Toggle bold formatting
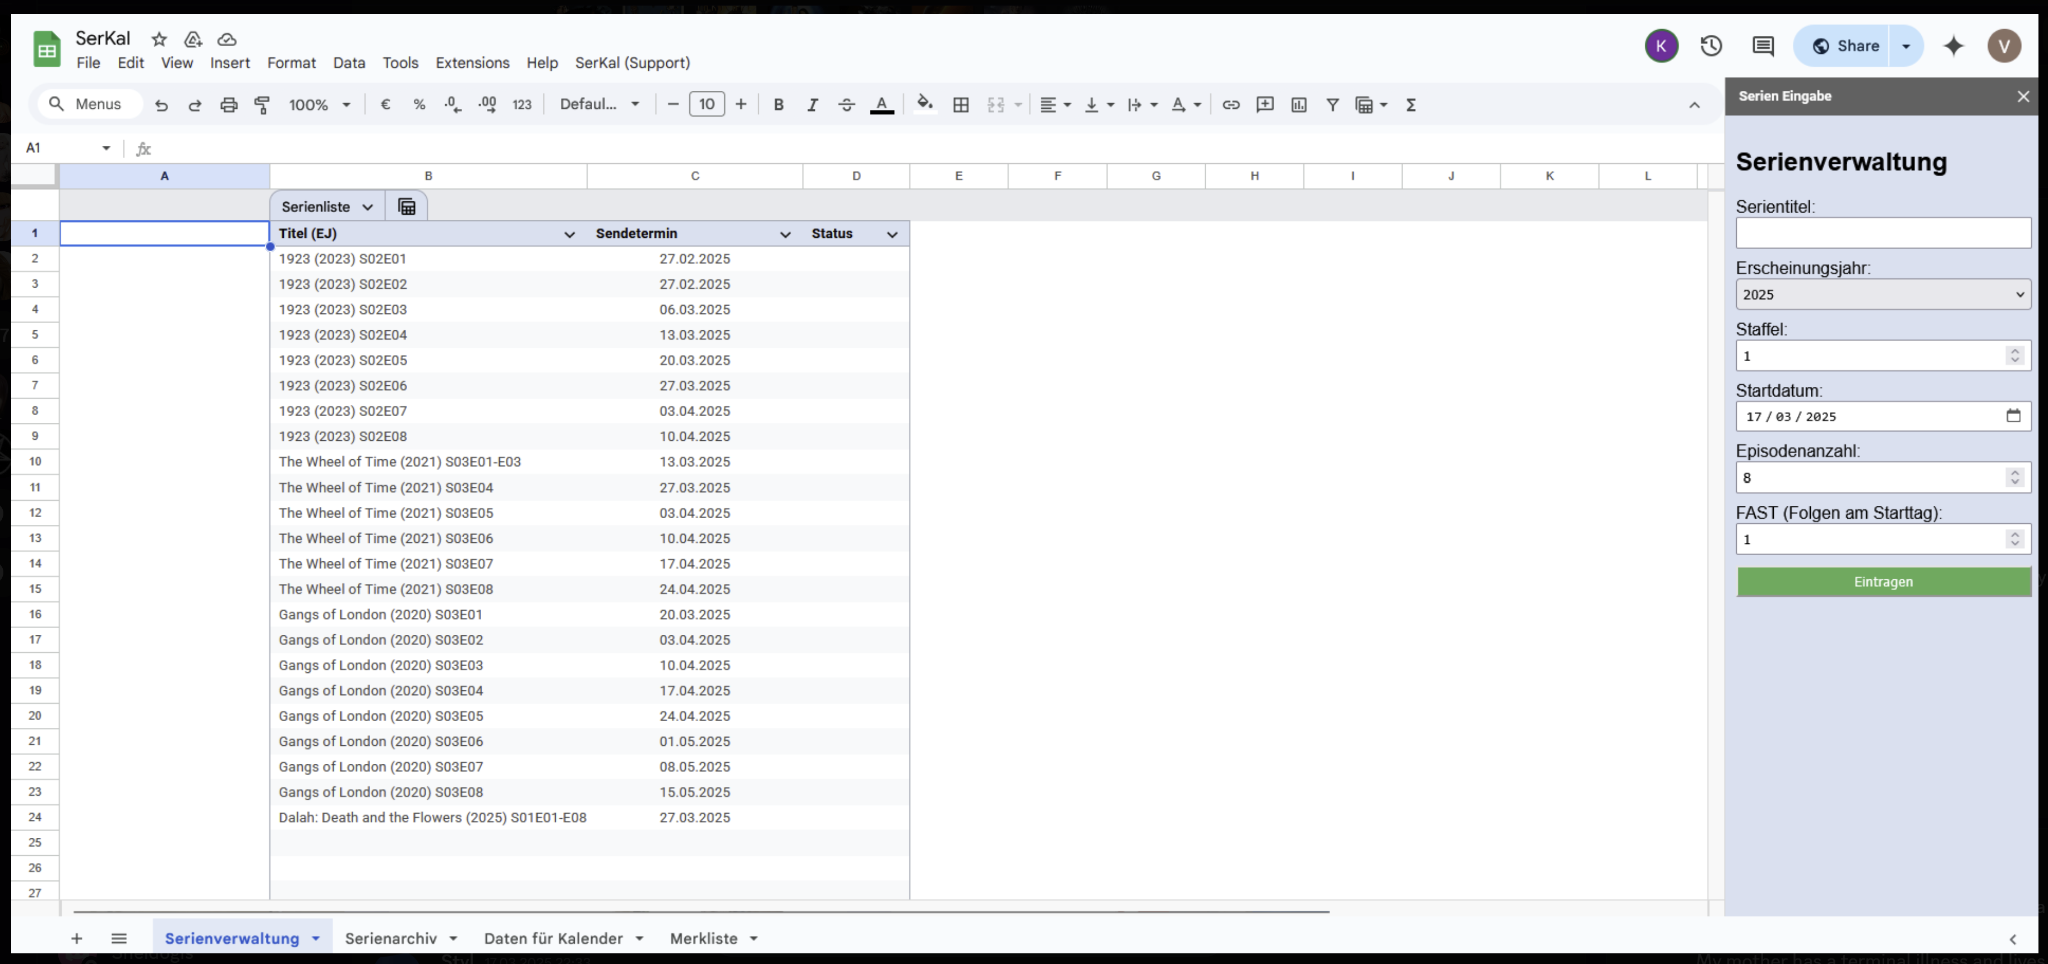The image size is (2048, 964). pos(778,105)
